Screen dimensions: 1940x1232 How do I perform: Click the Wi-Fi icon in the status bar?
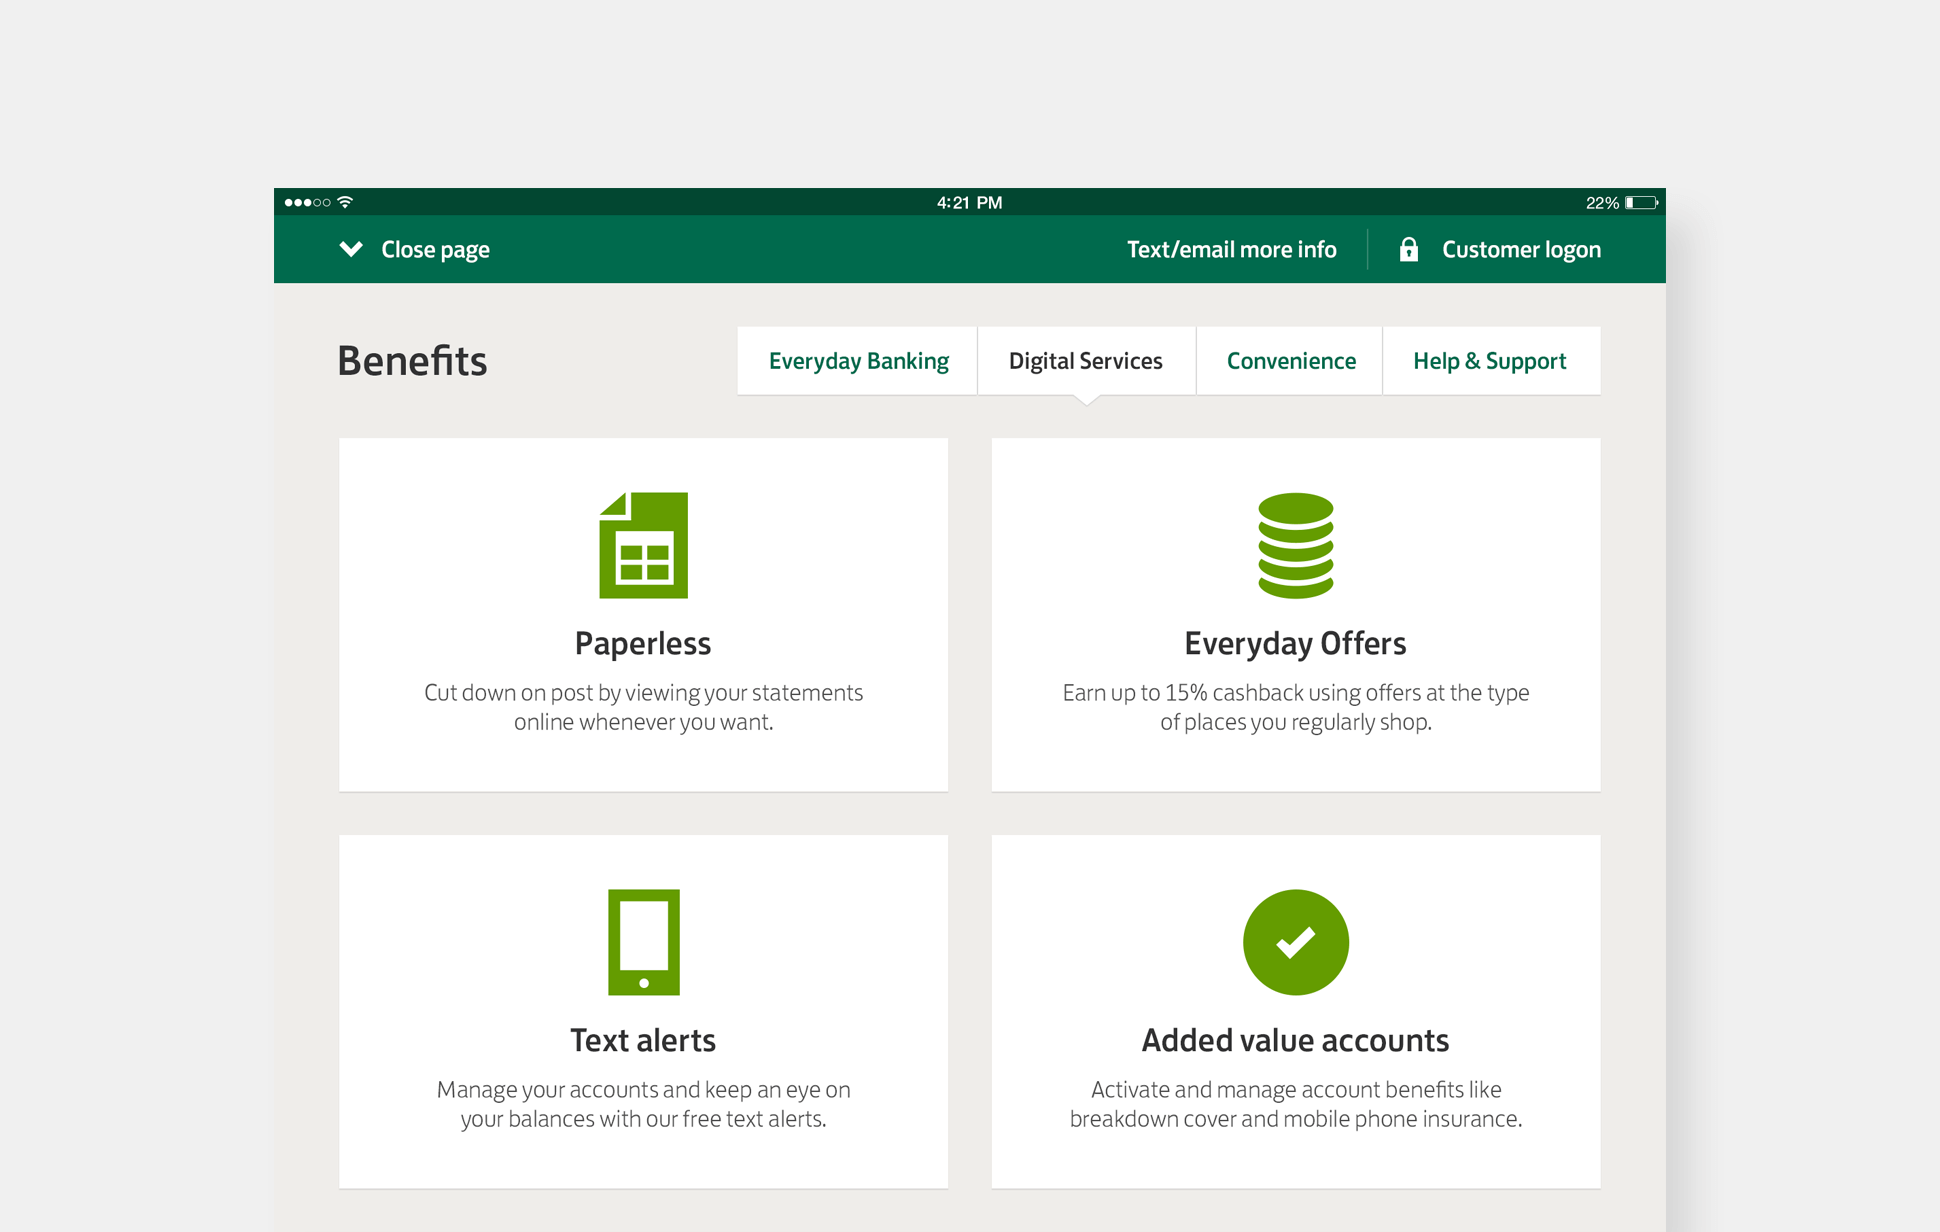[x=345, y=202]
